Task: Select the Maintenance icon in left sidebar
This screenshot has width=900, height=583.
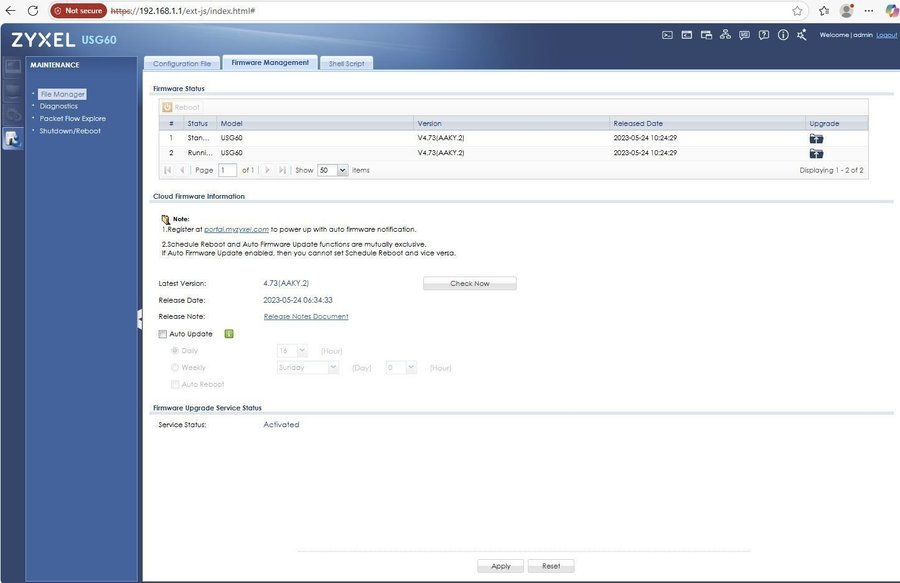Action: tap(12, 139)
